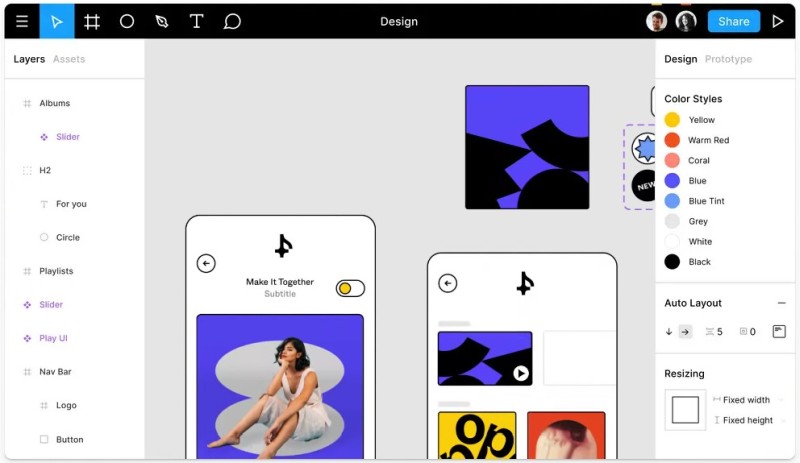Select the Play UI layer
The height and width of the screenshot is (463, 800).
[53, 338]
